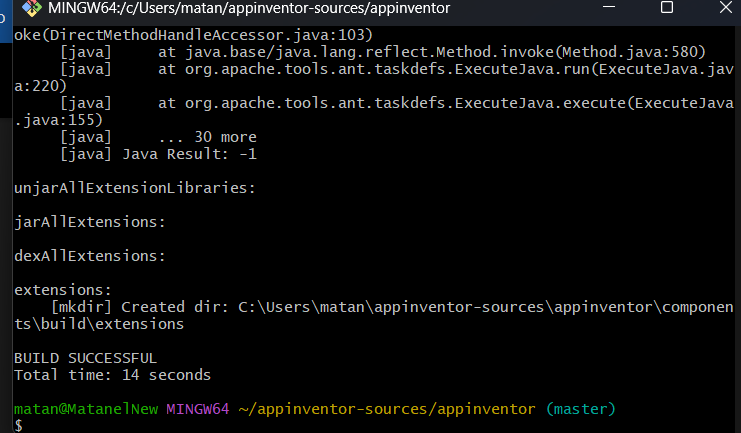Place cursor at the $ prompt line
Screen dimensions: 741x433
30,426
